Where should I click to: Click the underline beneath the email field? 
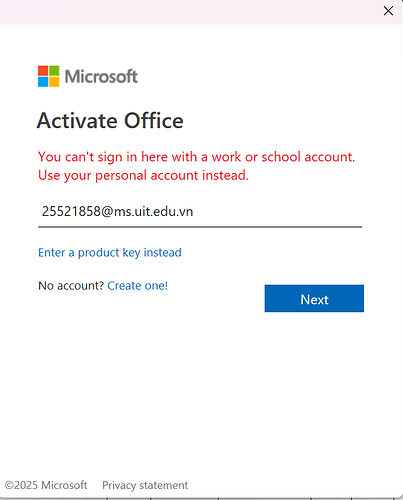click(x=200, y=227)
